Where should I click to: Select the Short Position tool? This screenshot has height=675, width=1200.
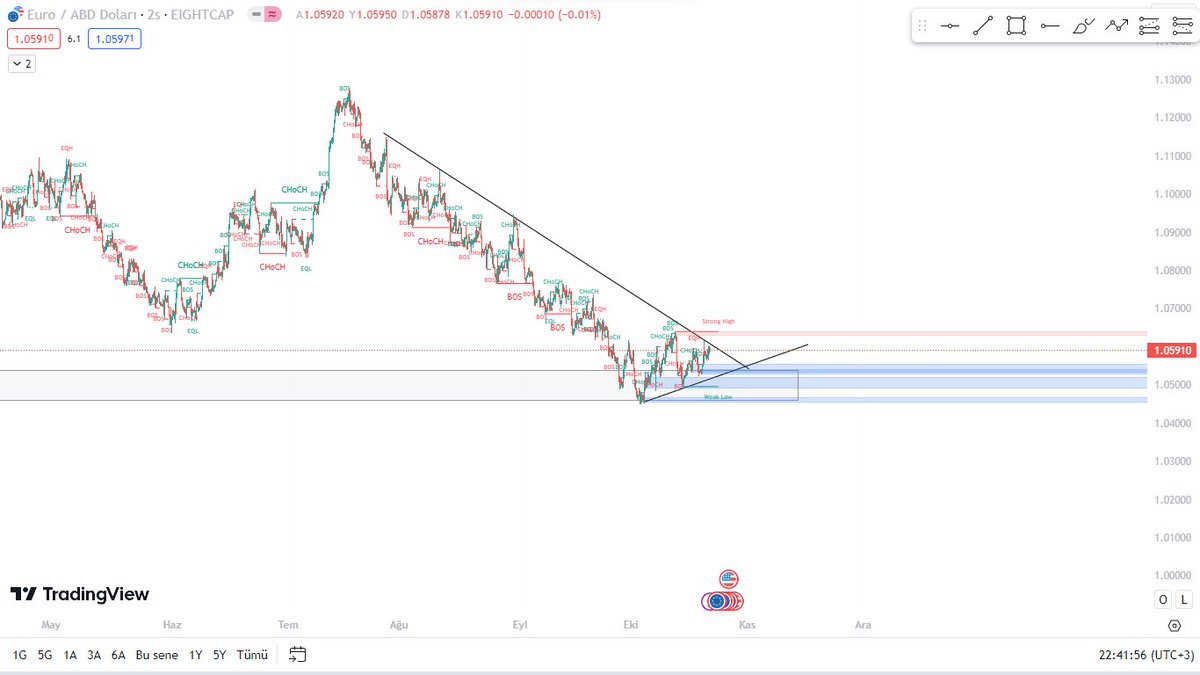pos(1182,25)
